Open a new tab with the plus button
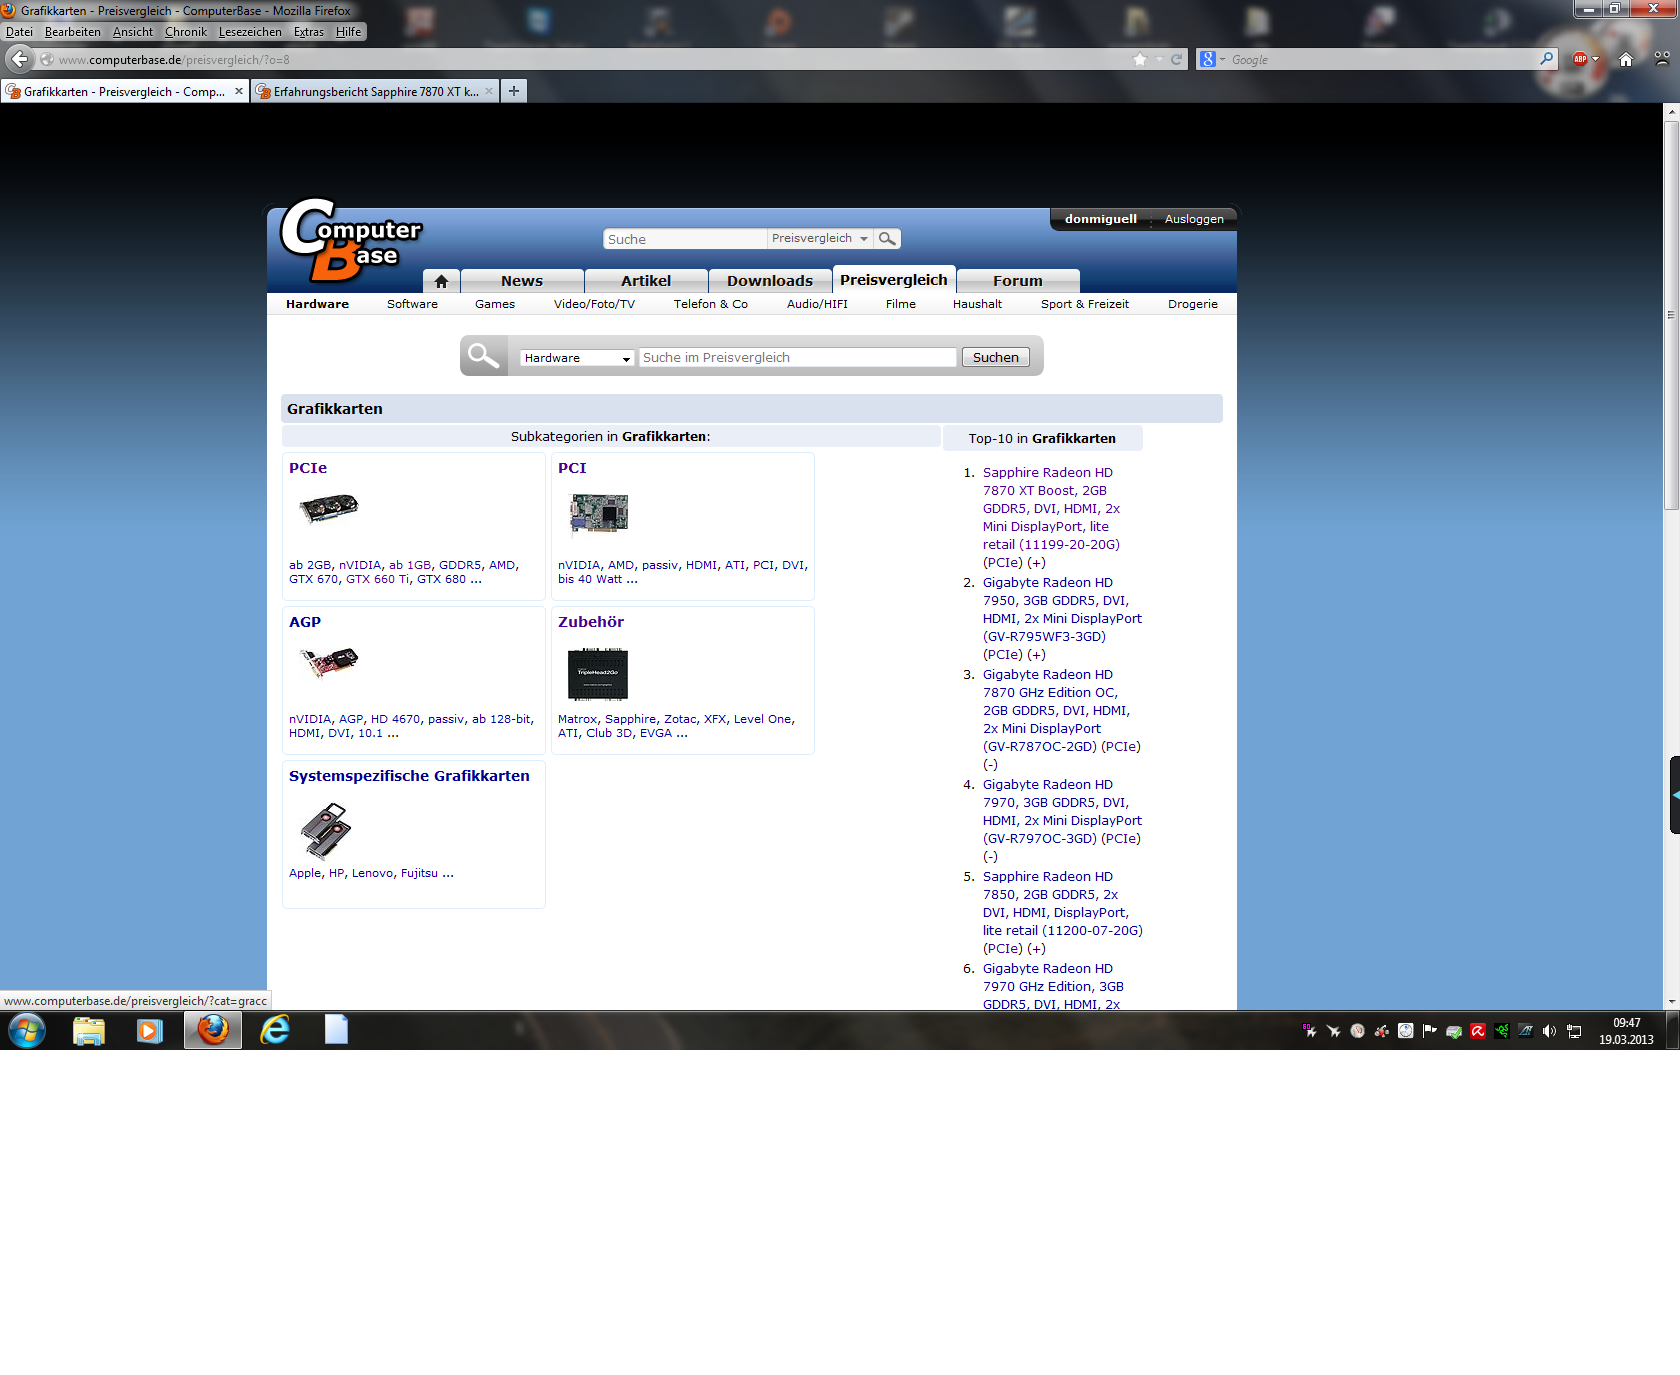The width and height of the screenshot is (1680, 1375). pos(513,91)
